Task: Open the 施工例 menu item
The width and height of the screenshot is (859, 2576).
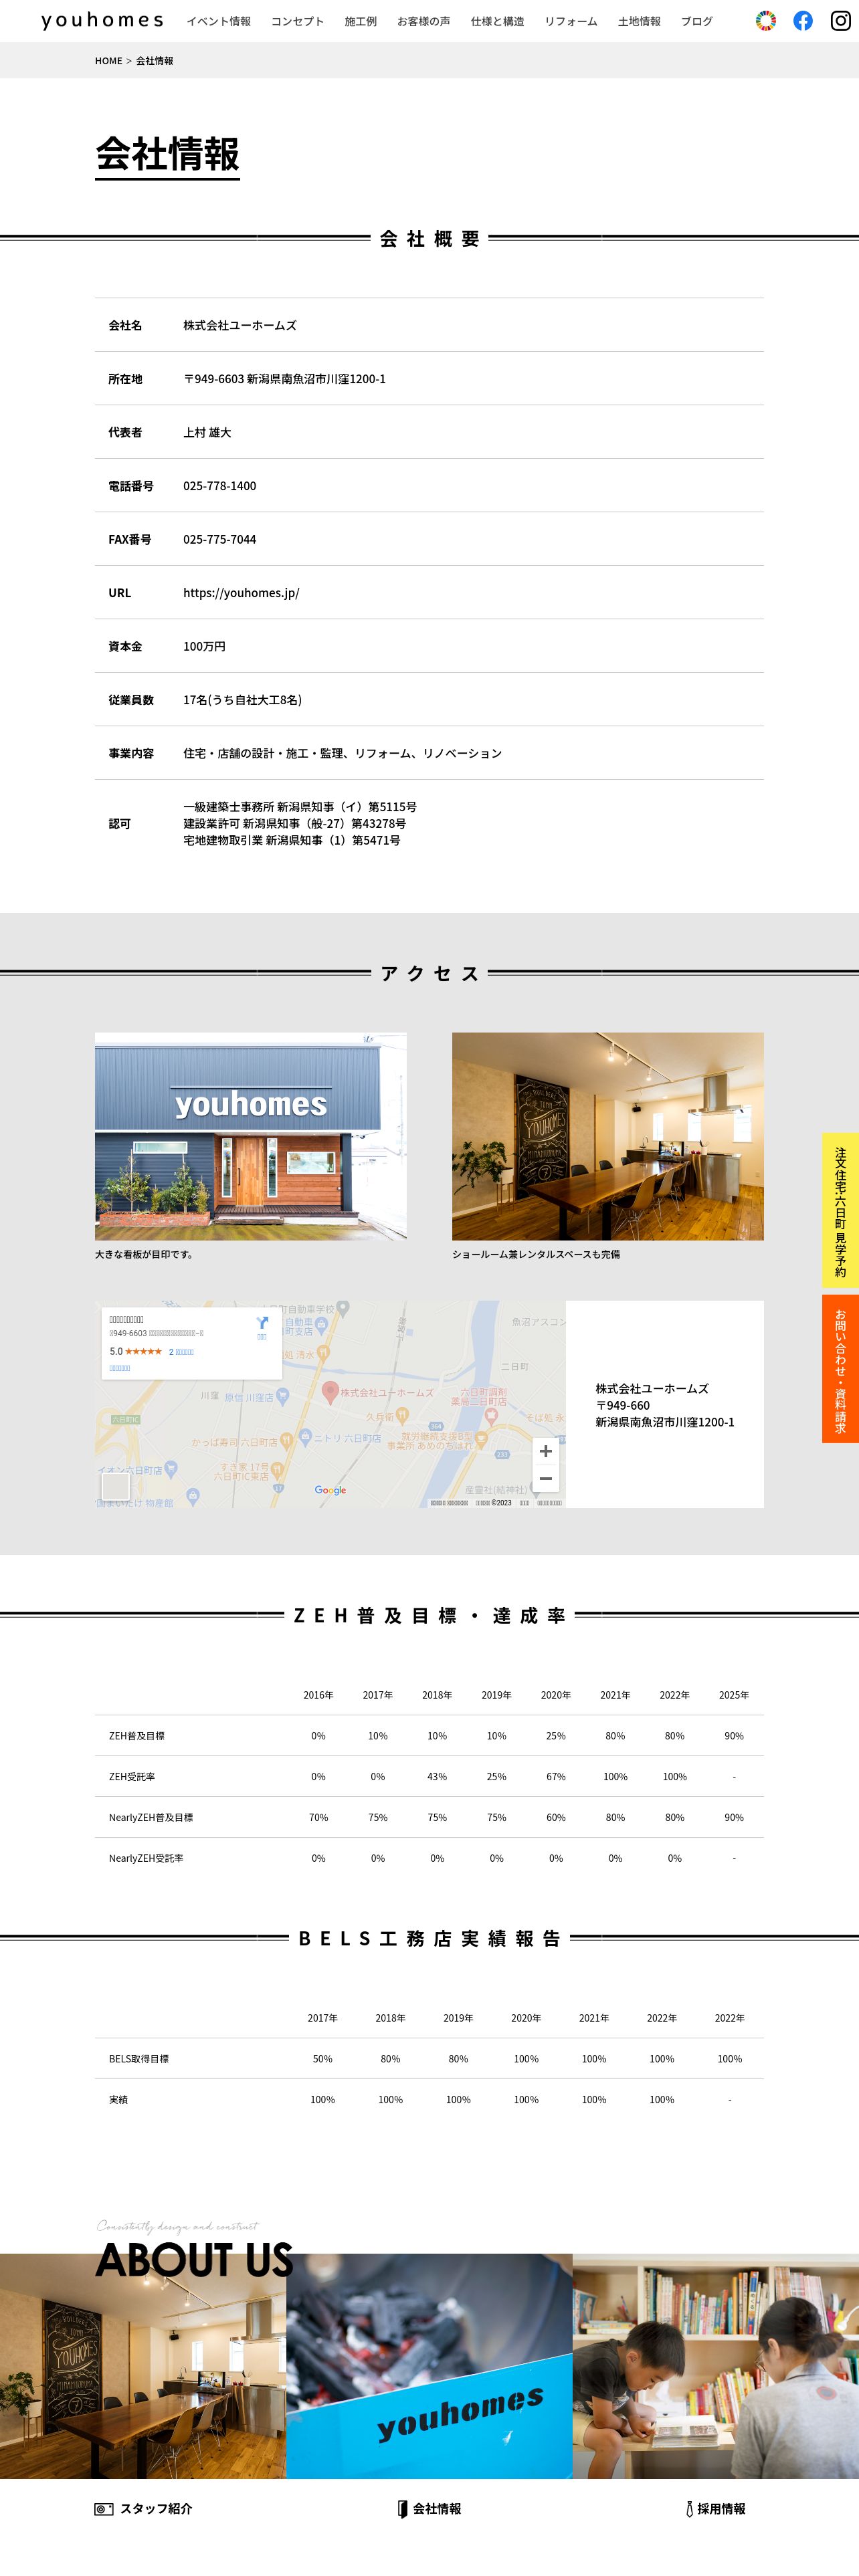Action: (361, 21)
